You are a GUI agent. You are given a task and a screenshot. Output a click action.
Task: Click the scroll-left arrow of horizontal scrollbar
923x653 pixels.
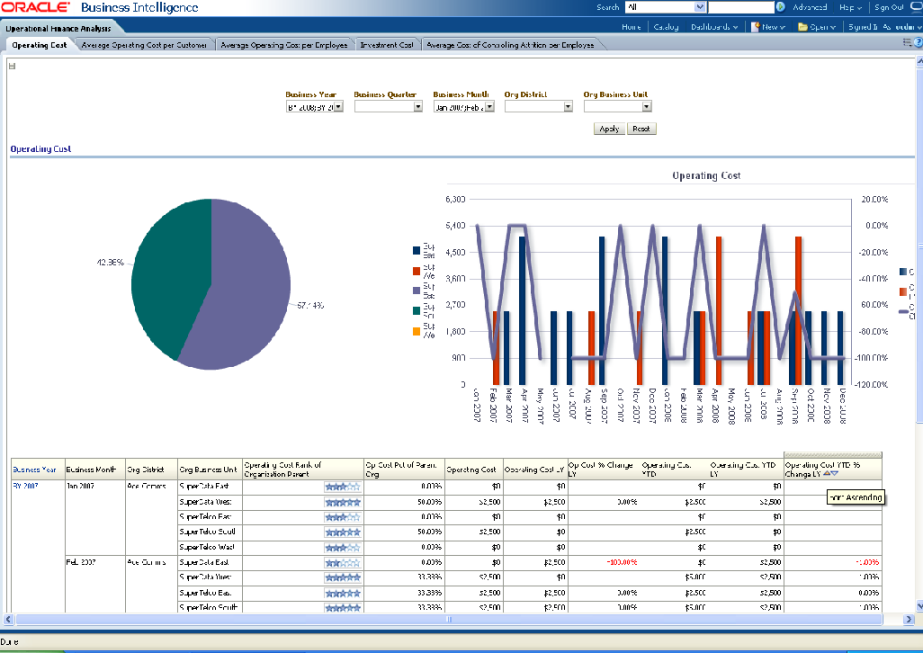(8, 619)
